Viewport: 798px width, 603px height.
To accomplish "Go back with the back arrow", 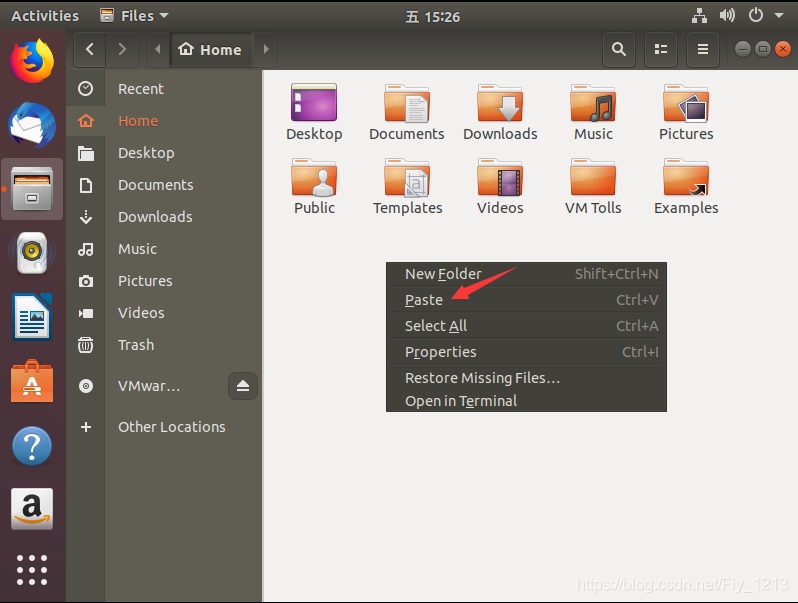I will tap(90, 49).
